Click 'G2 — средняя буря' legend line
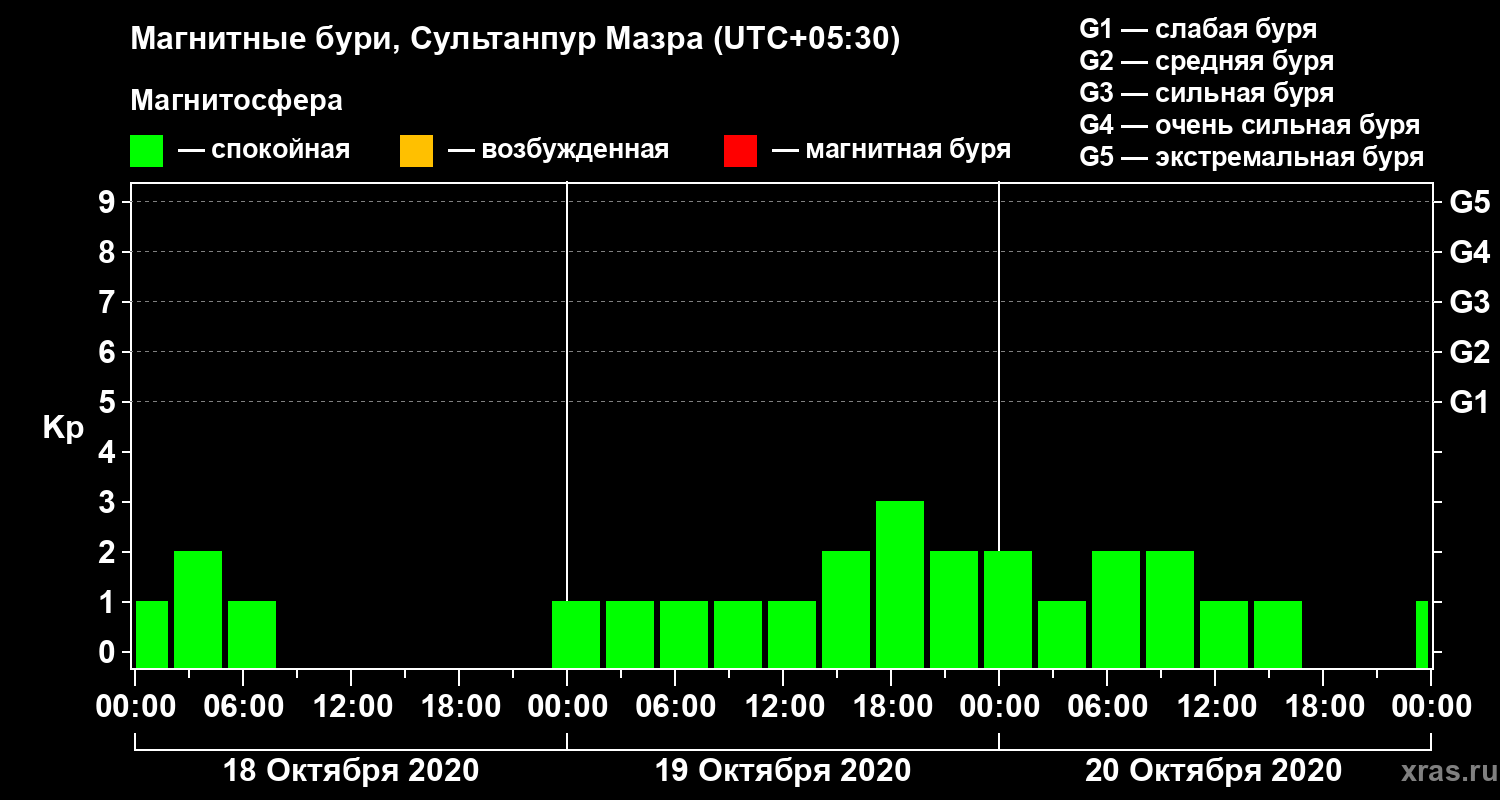The height and width of the screenshot is (800, 1500). point(1206,61)
